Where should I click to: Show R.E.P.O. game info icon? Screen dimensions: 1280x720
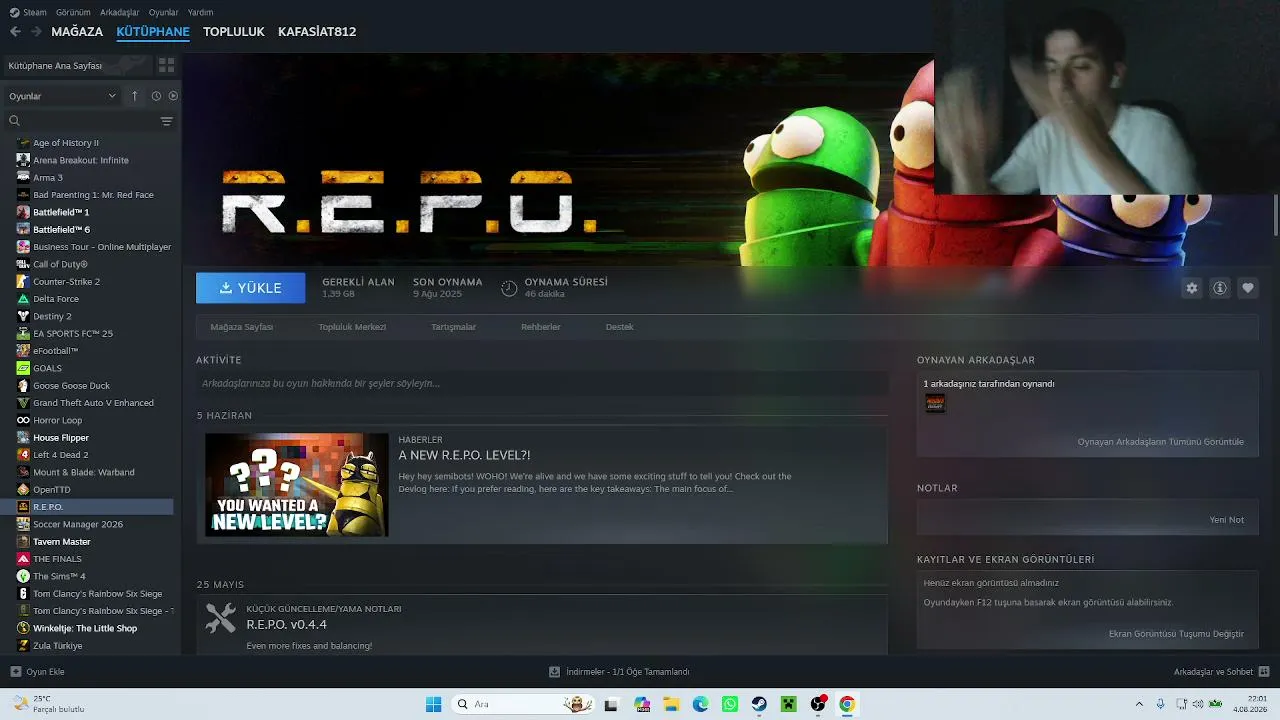click(x=1220, y=288)
